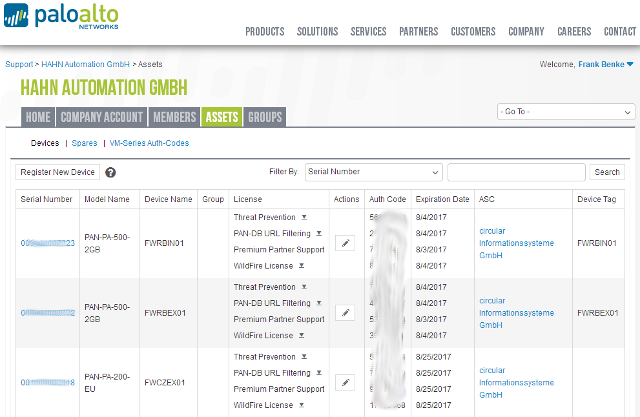Open the Filter By Serial Number dropdown
Viewport: 640px width, 417px height.
pyautogui.click(x=373, y=172)
